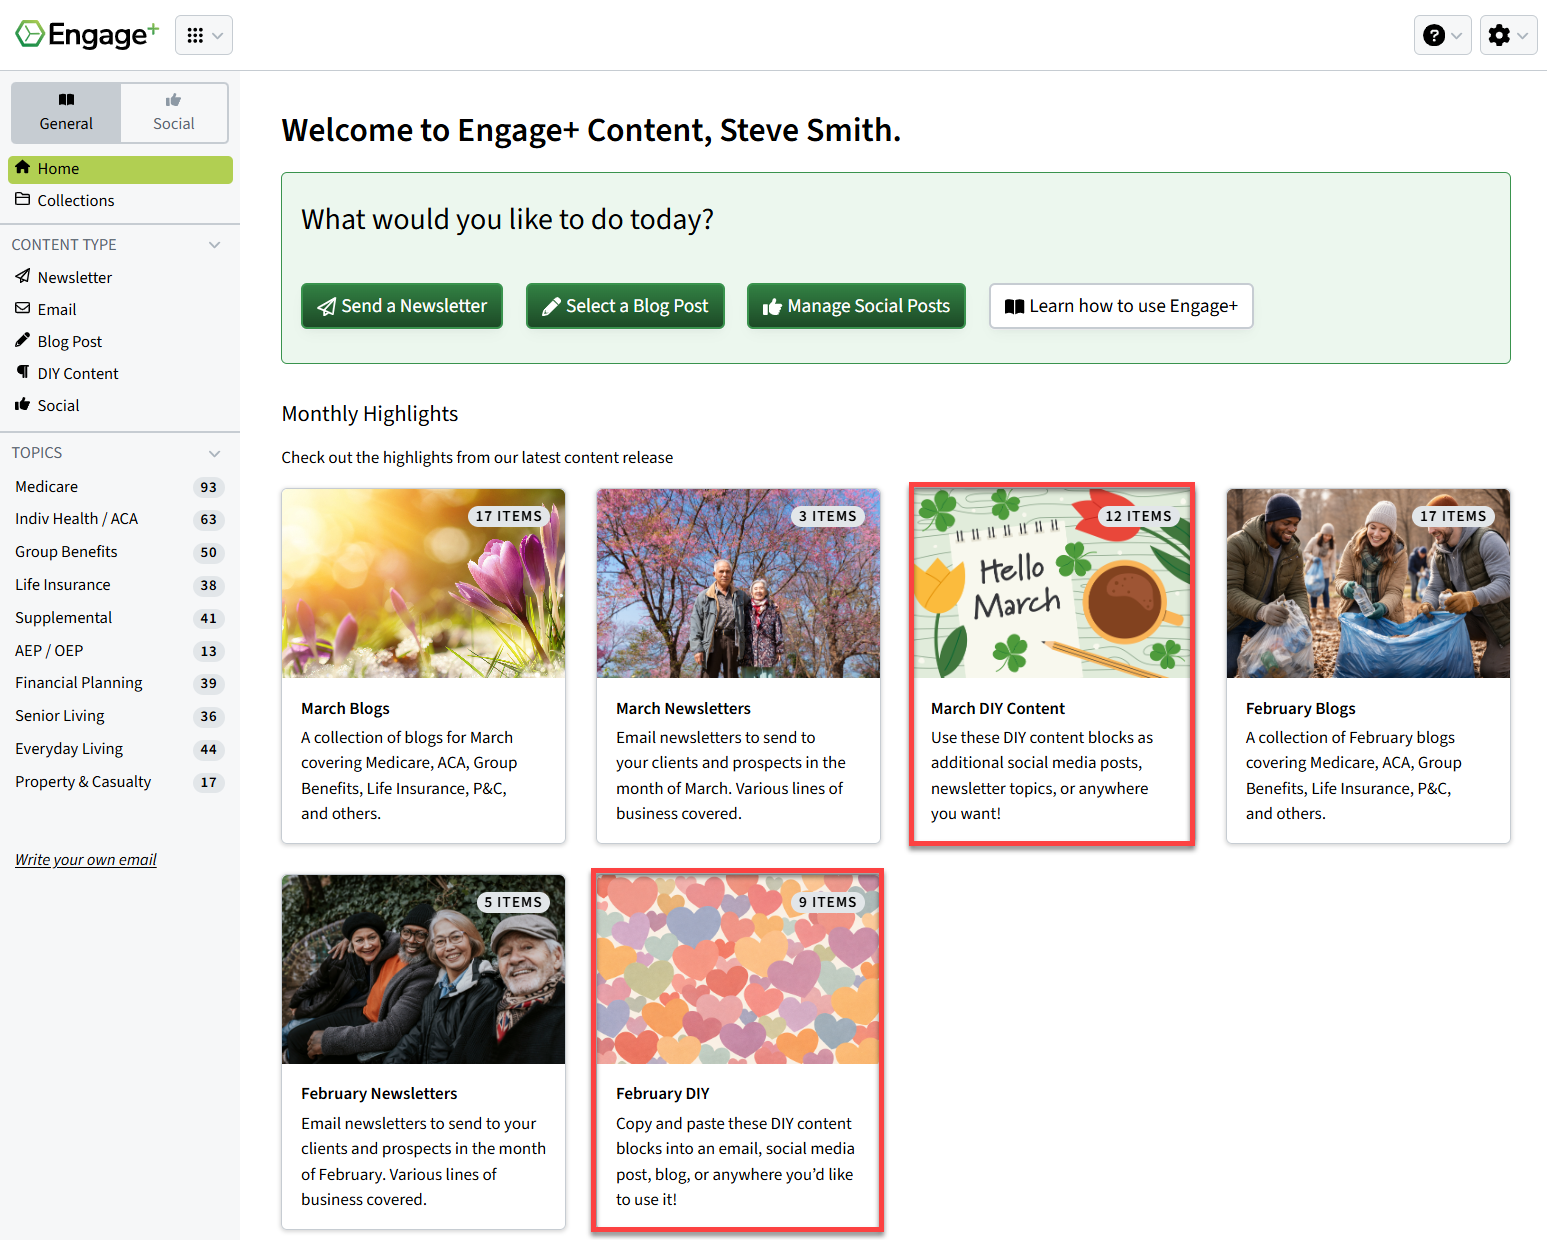The width and height of the screenshot is (1547, 1240).
Task: Click the Engage+ logo
Action: coord(87,35)
